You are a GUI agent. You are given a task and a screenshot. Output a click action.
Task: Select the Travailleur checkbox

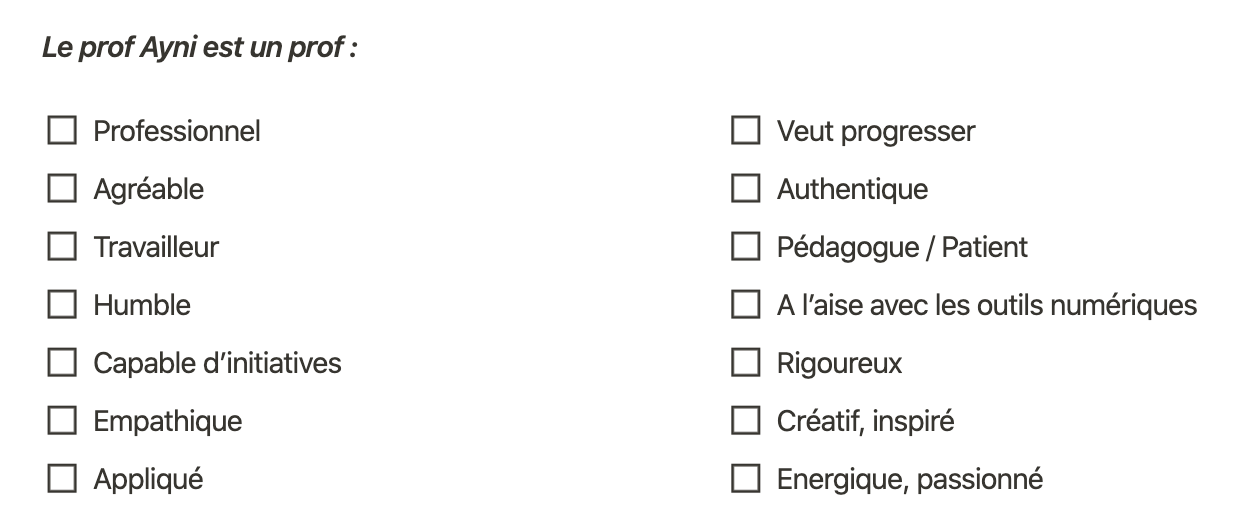click(62, 247)
